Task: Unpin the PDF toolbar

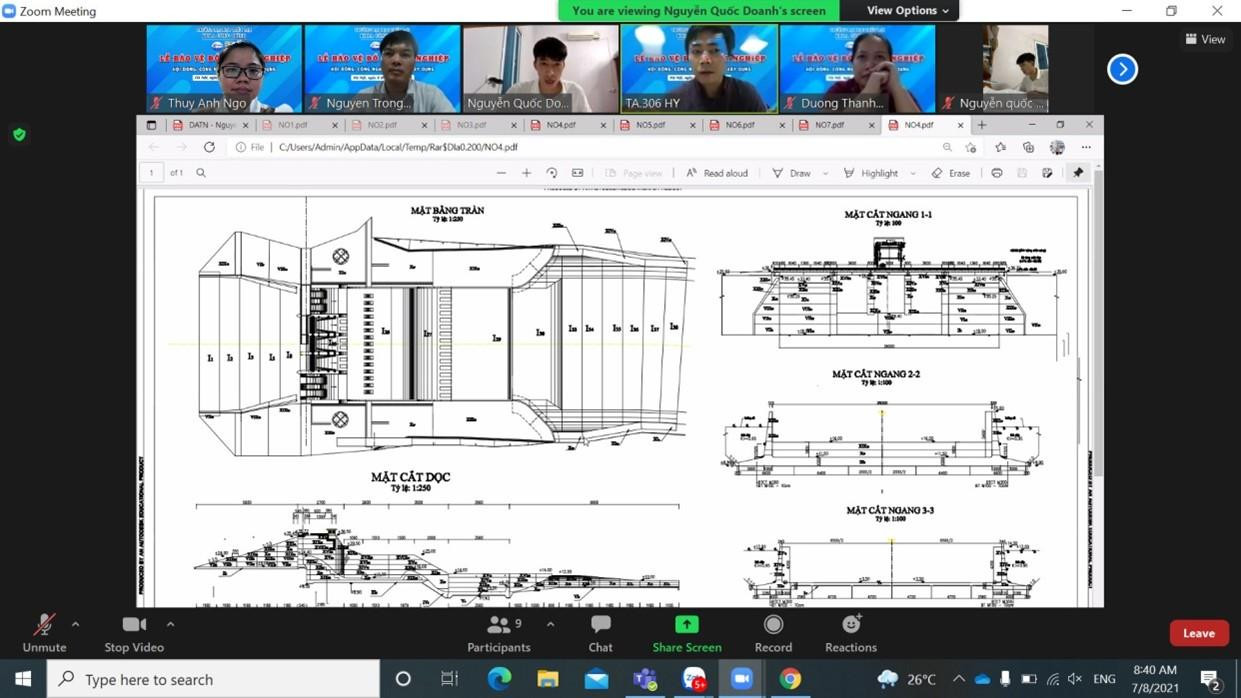Action: [x=1077, y=172]
